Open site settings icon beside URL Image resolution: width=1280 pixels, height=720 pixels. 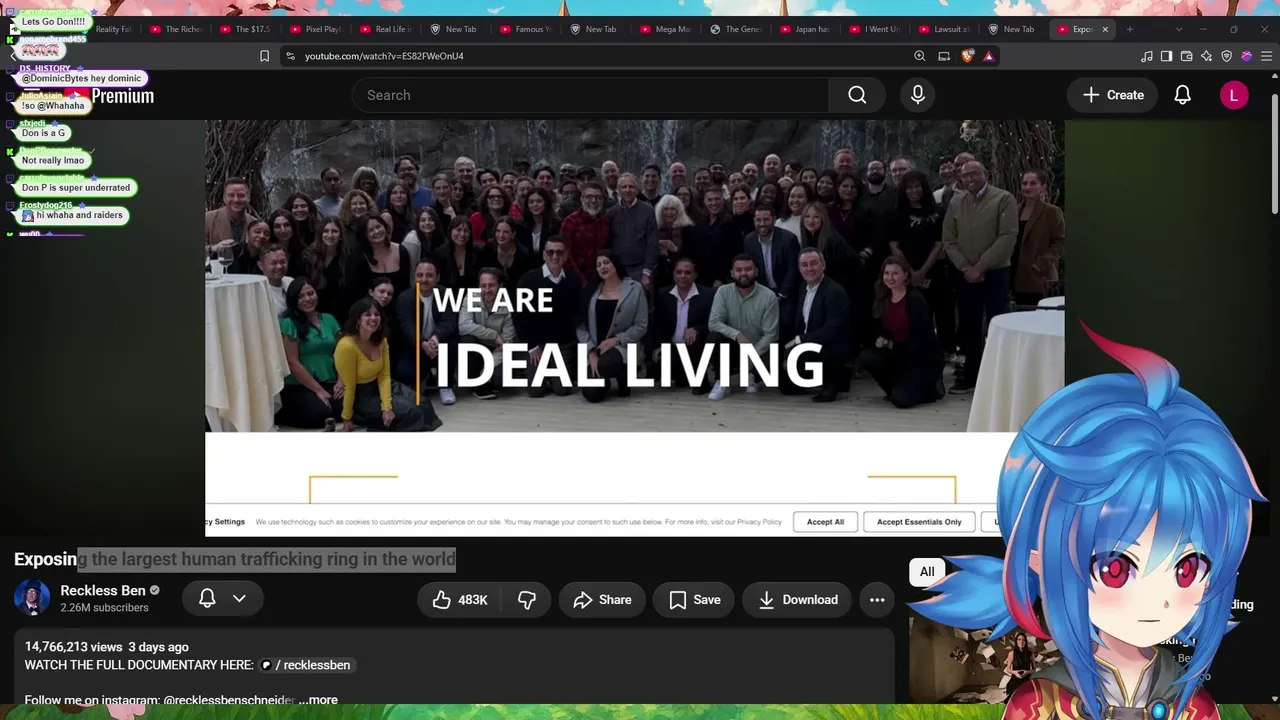pos(289,56)
